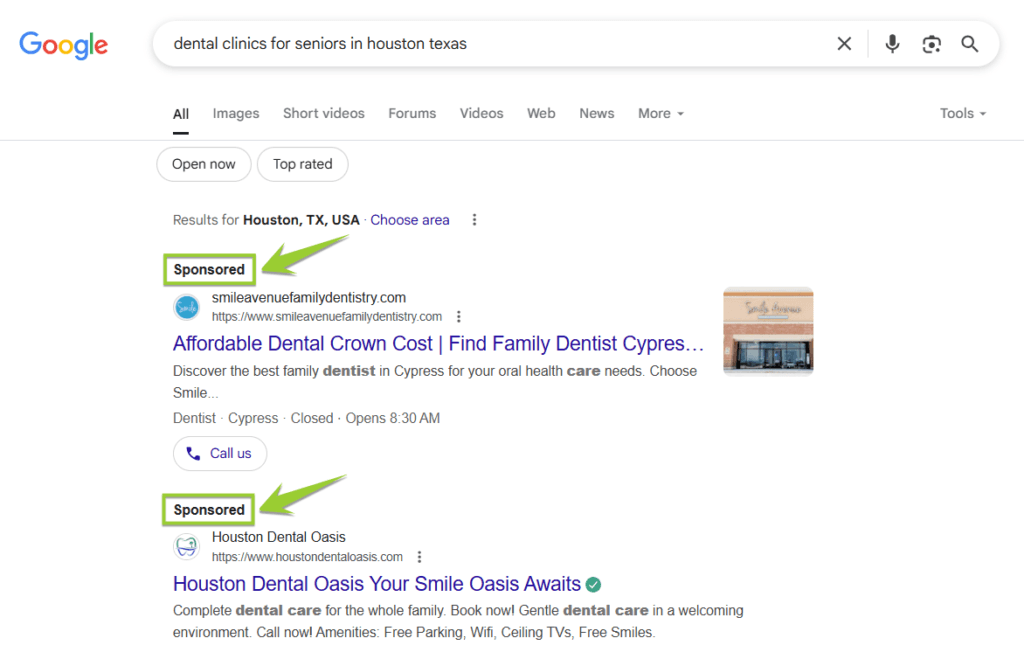View the News tab
This screenshot has height=659, width=1024.
[597, 114]
